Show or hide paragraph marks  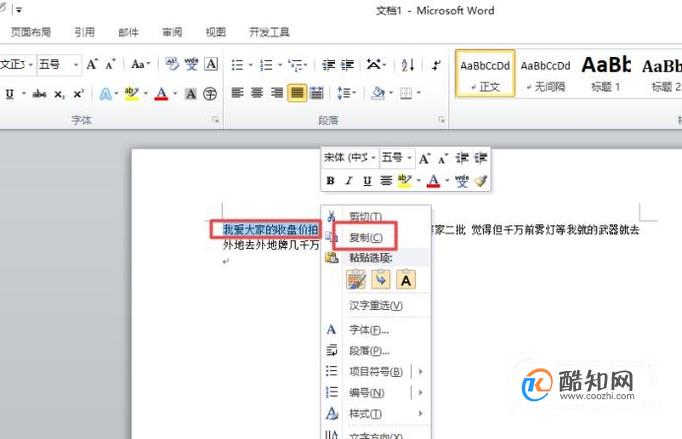[436, 65]
